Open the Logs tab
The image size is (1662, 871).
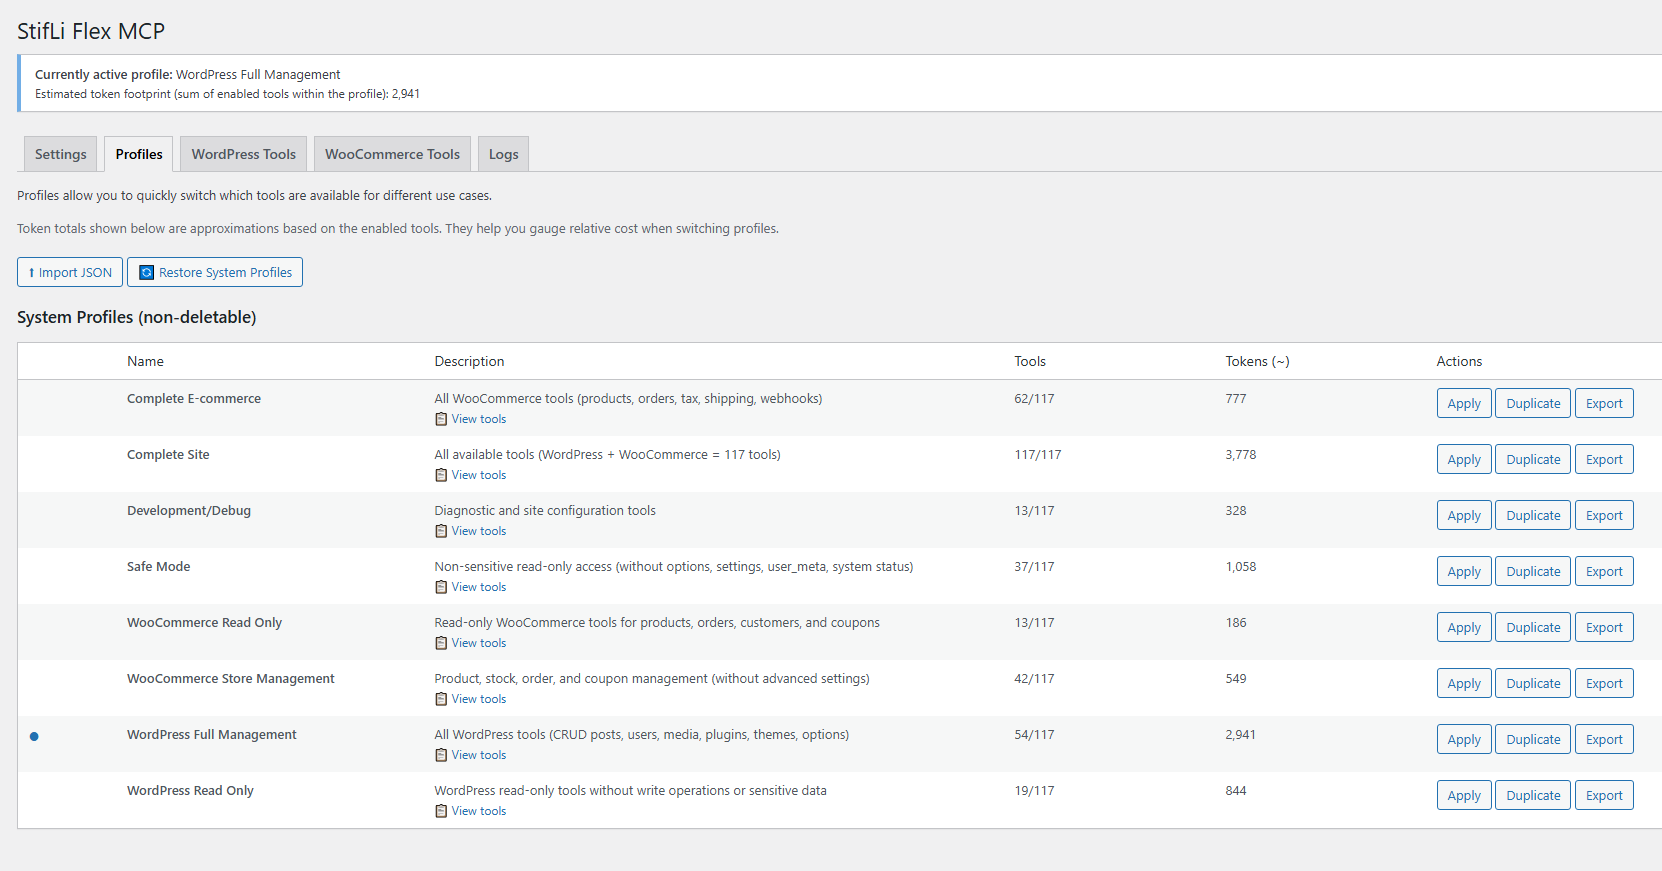(503, 155)
